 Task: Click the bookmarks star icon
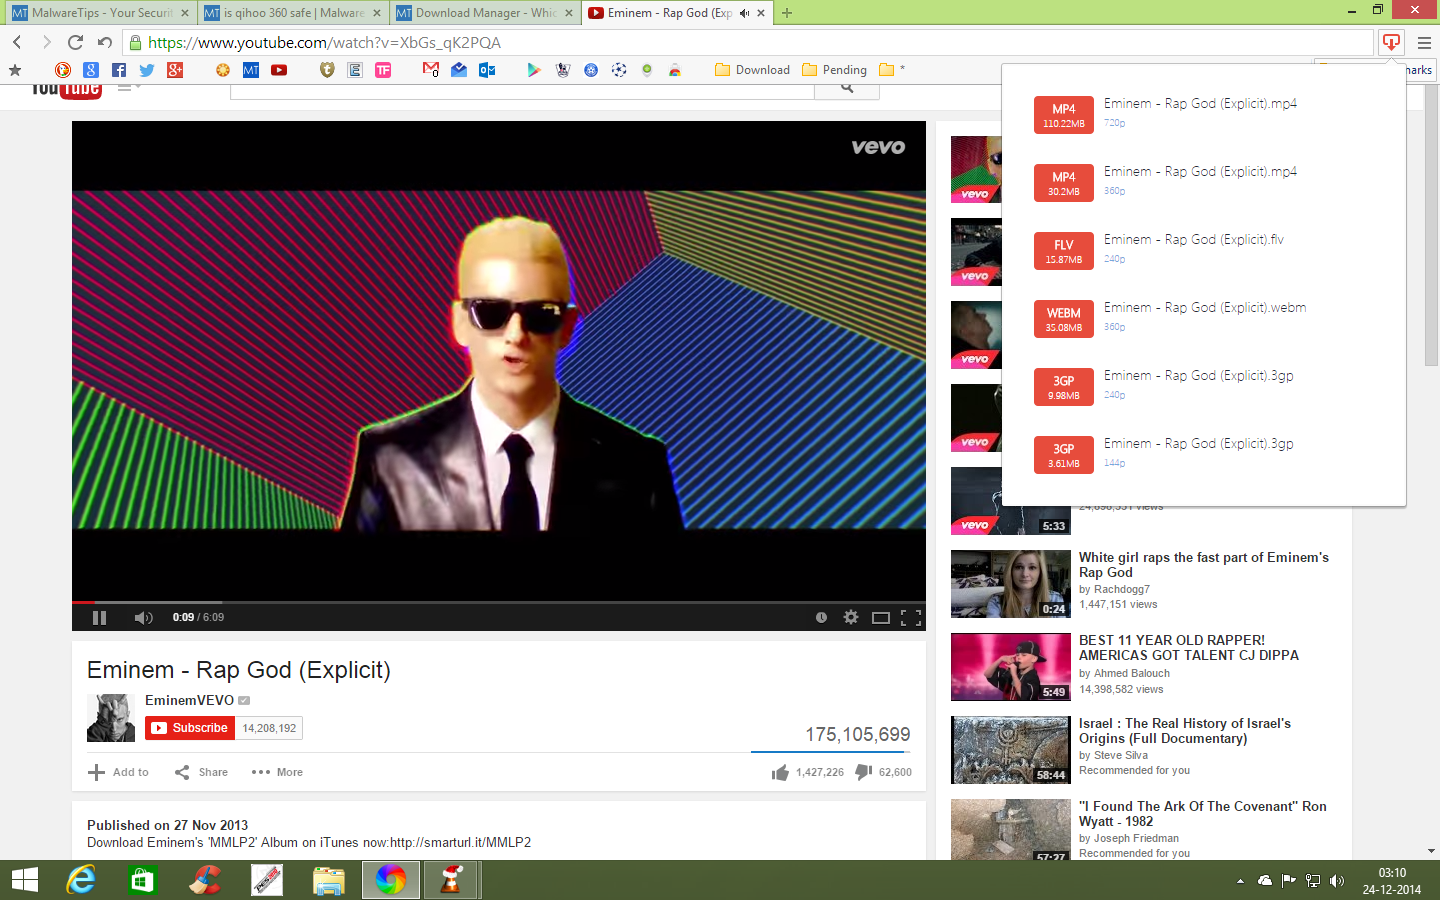[15, 70]
